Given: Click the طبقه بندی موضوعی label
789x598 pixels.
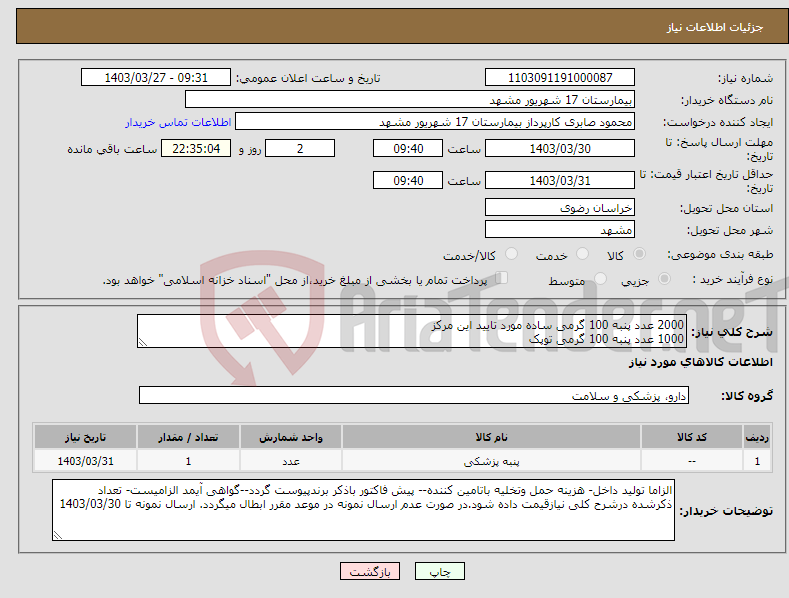Looking at the screenshot, I should tap(720, 254).
